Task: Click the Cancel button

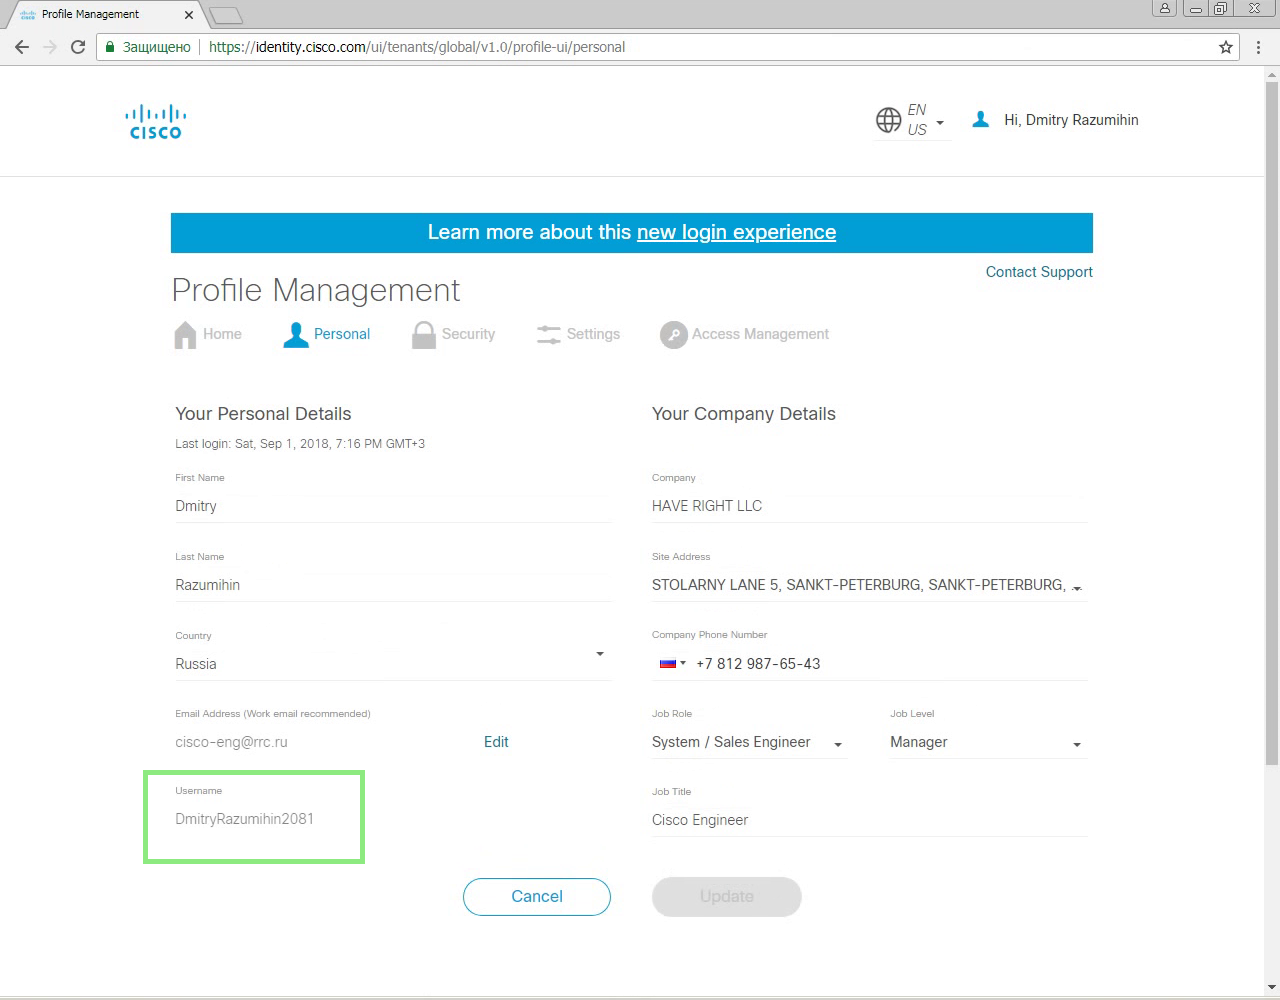Action: click(x=537, y=897)
